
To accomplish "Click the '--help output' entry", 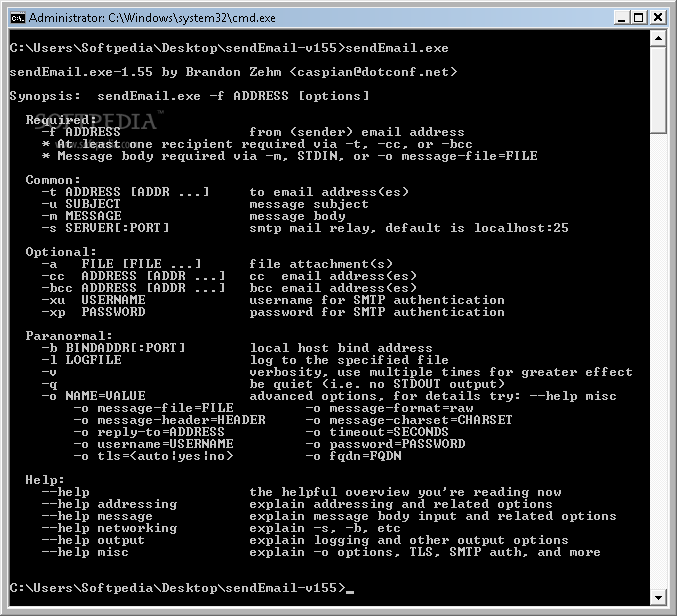I will click(x=93, y=540).
